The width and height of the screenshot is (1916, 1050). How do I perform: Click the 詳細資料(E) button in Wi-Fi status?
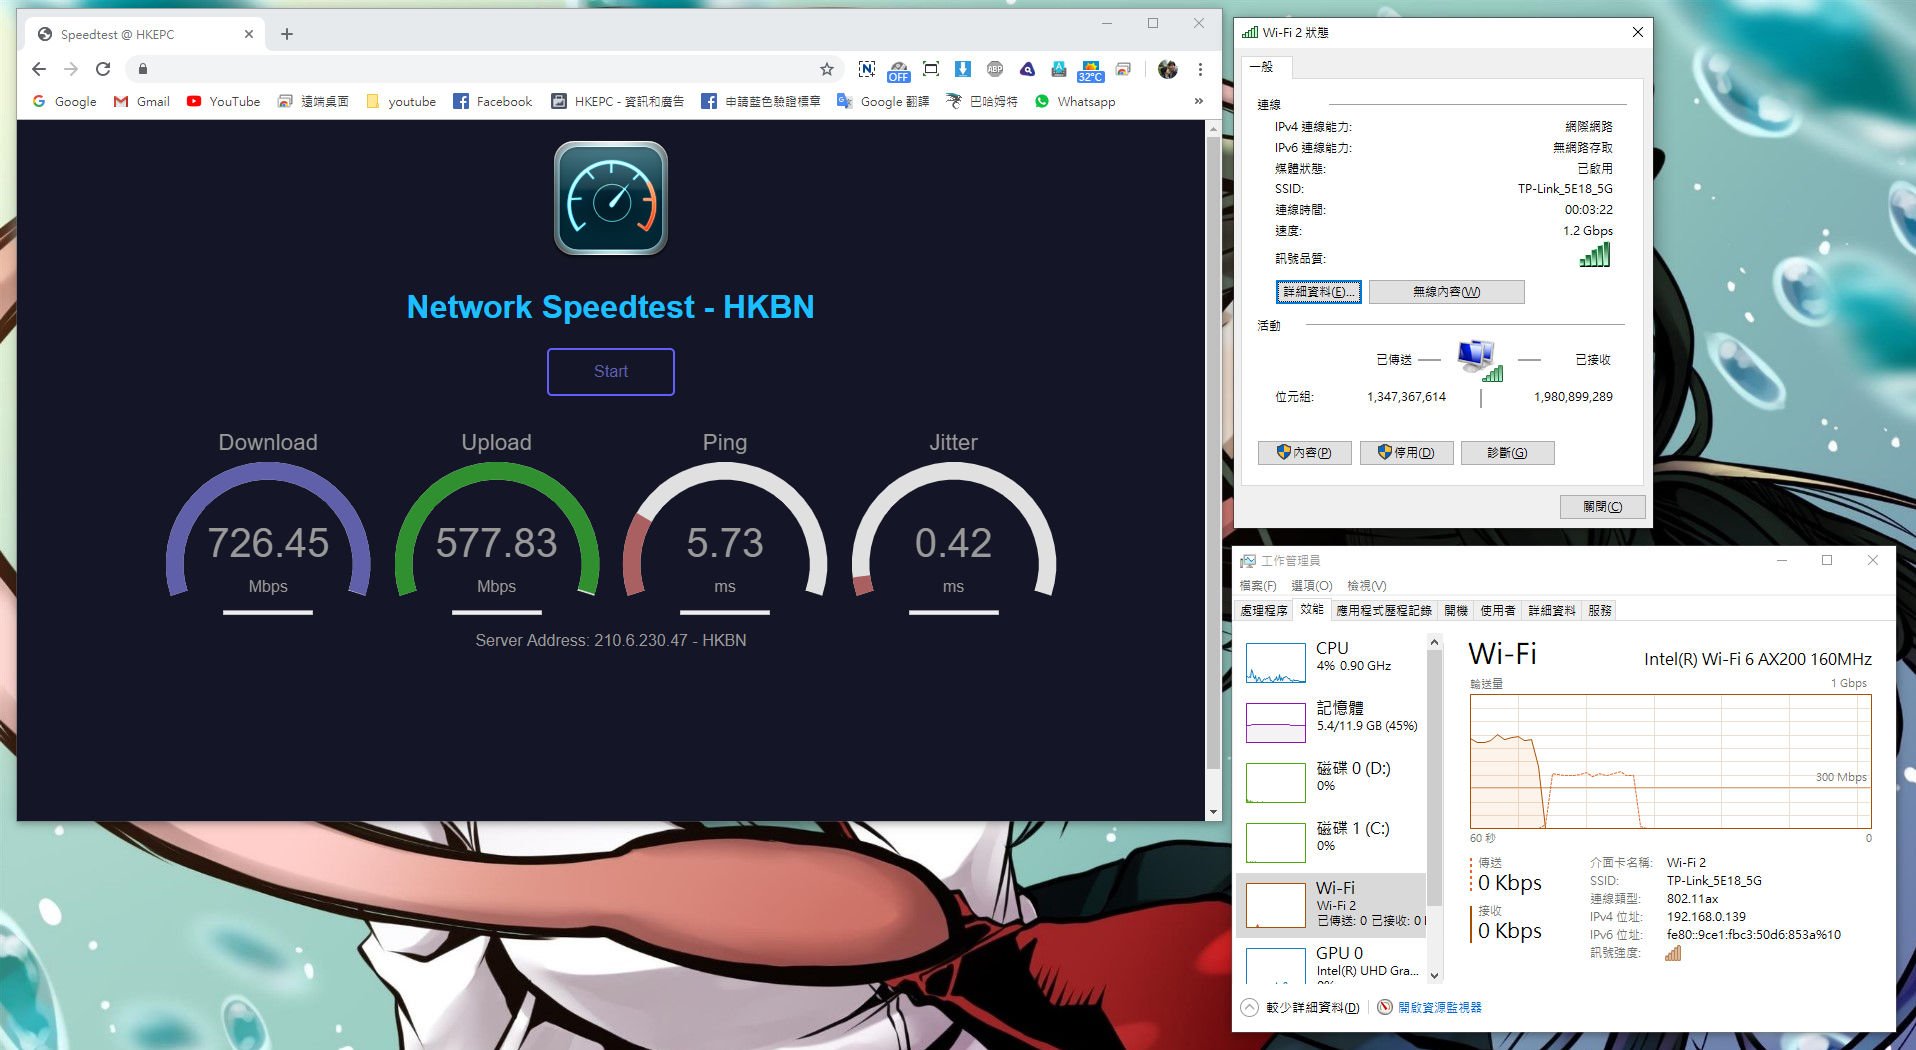1319,292
